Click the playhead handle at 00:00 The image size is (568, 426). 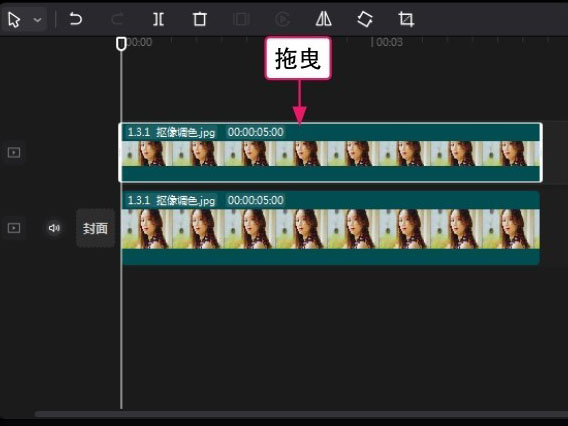(x=121, y=43)
